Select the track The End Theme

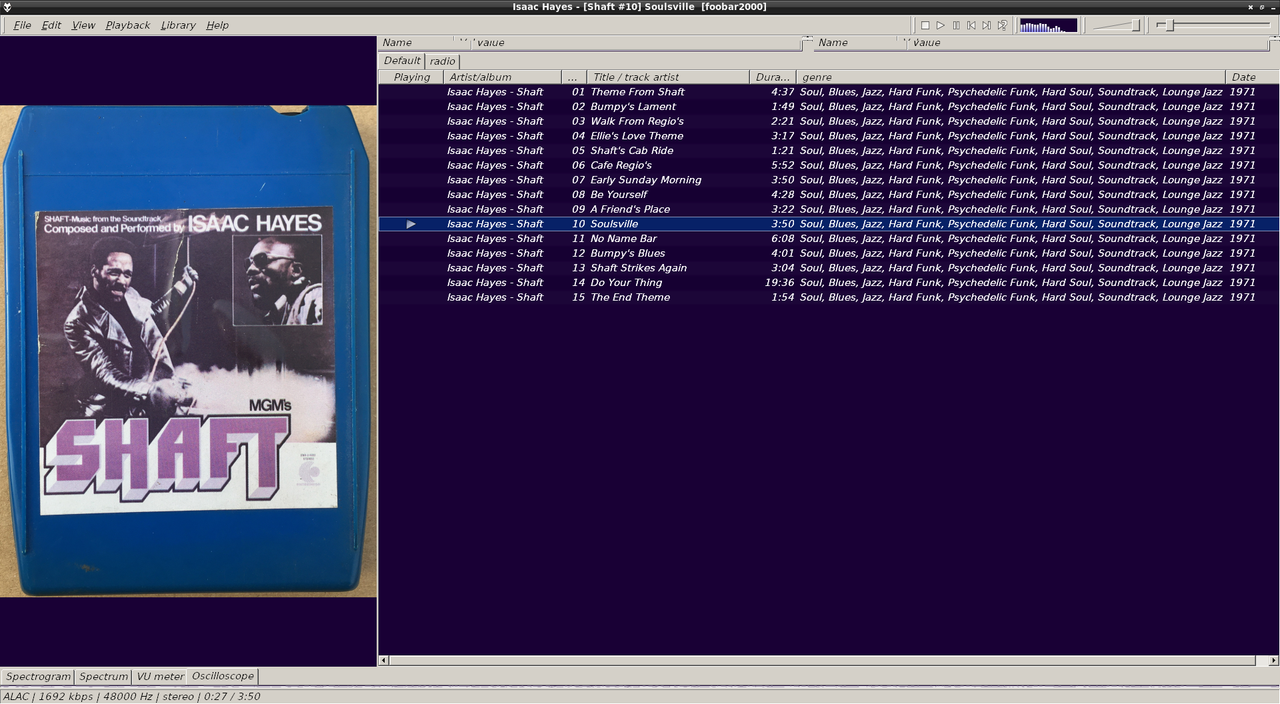click(829, 297)
